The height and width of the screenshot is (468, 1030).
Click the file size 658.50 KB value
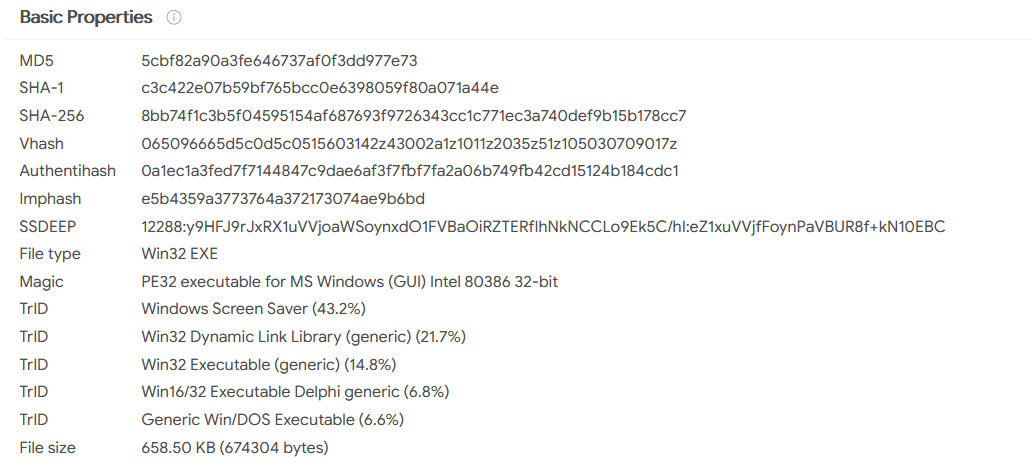[x=235, y=448]
